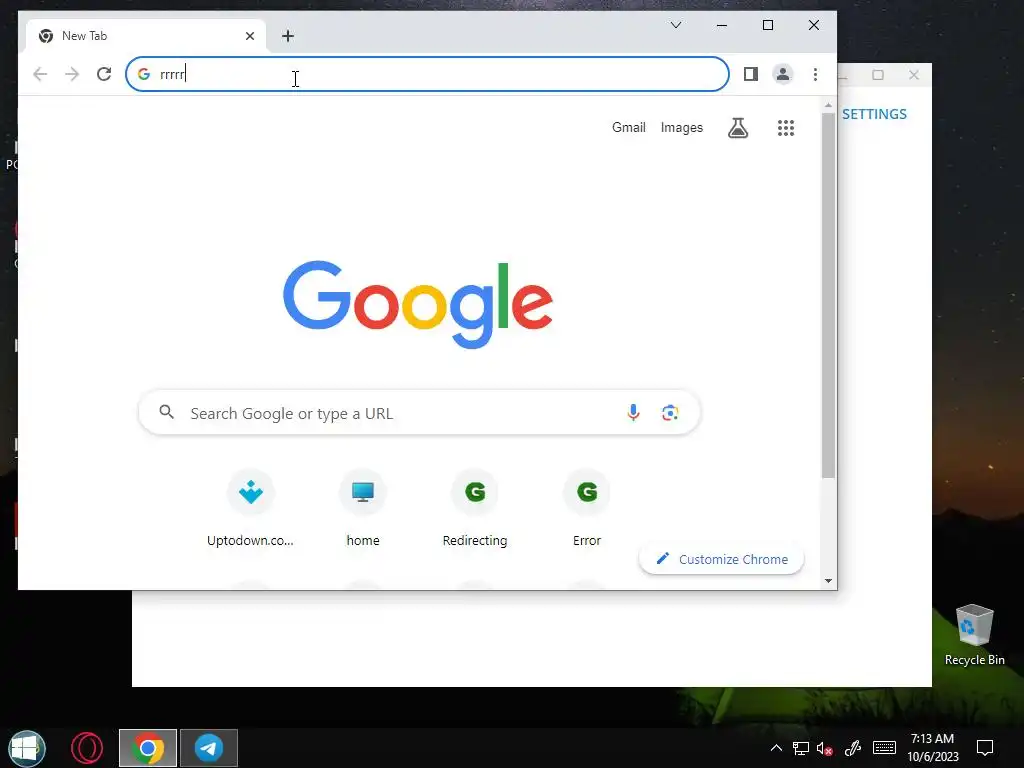Open Uptodown.co... shortcut
This screenshot has width=1024, height=768.
250,509
